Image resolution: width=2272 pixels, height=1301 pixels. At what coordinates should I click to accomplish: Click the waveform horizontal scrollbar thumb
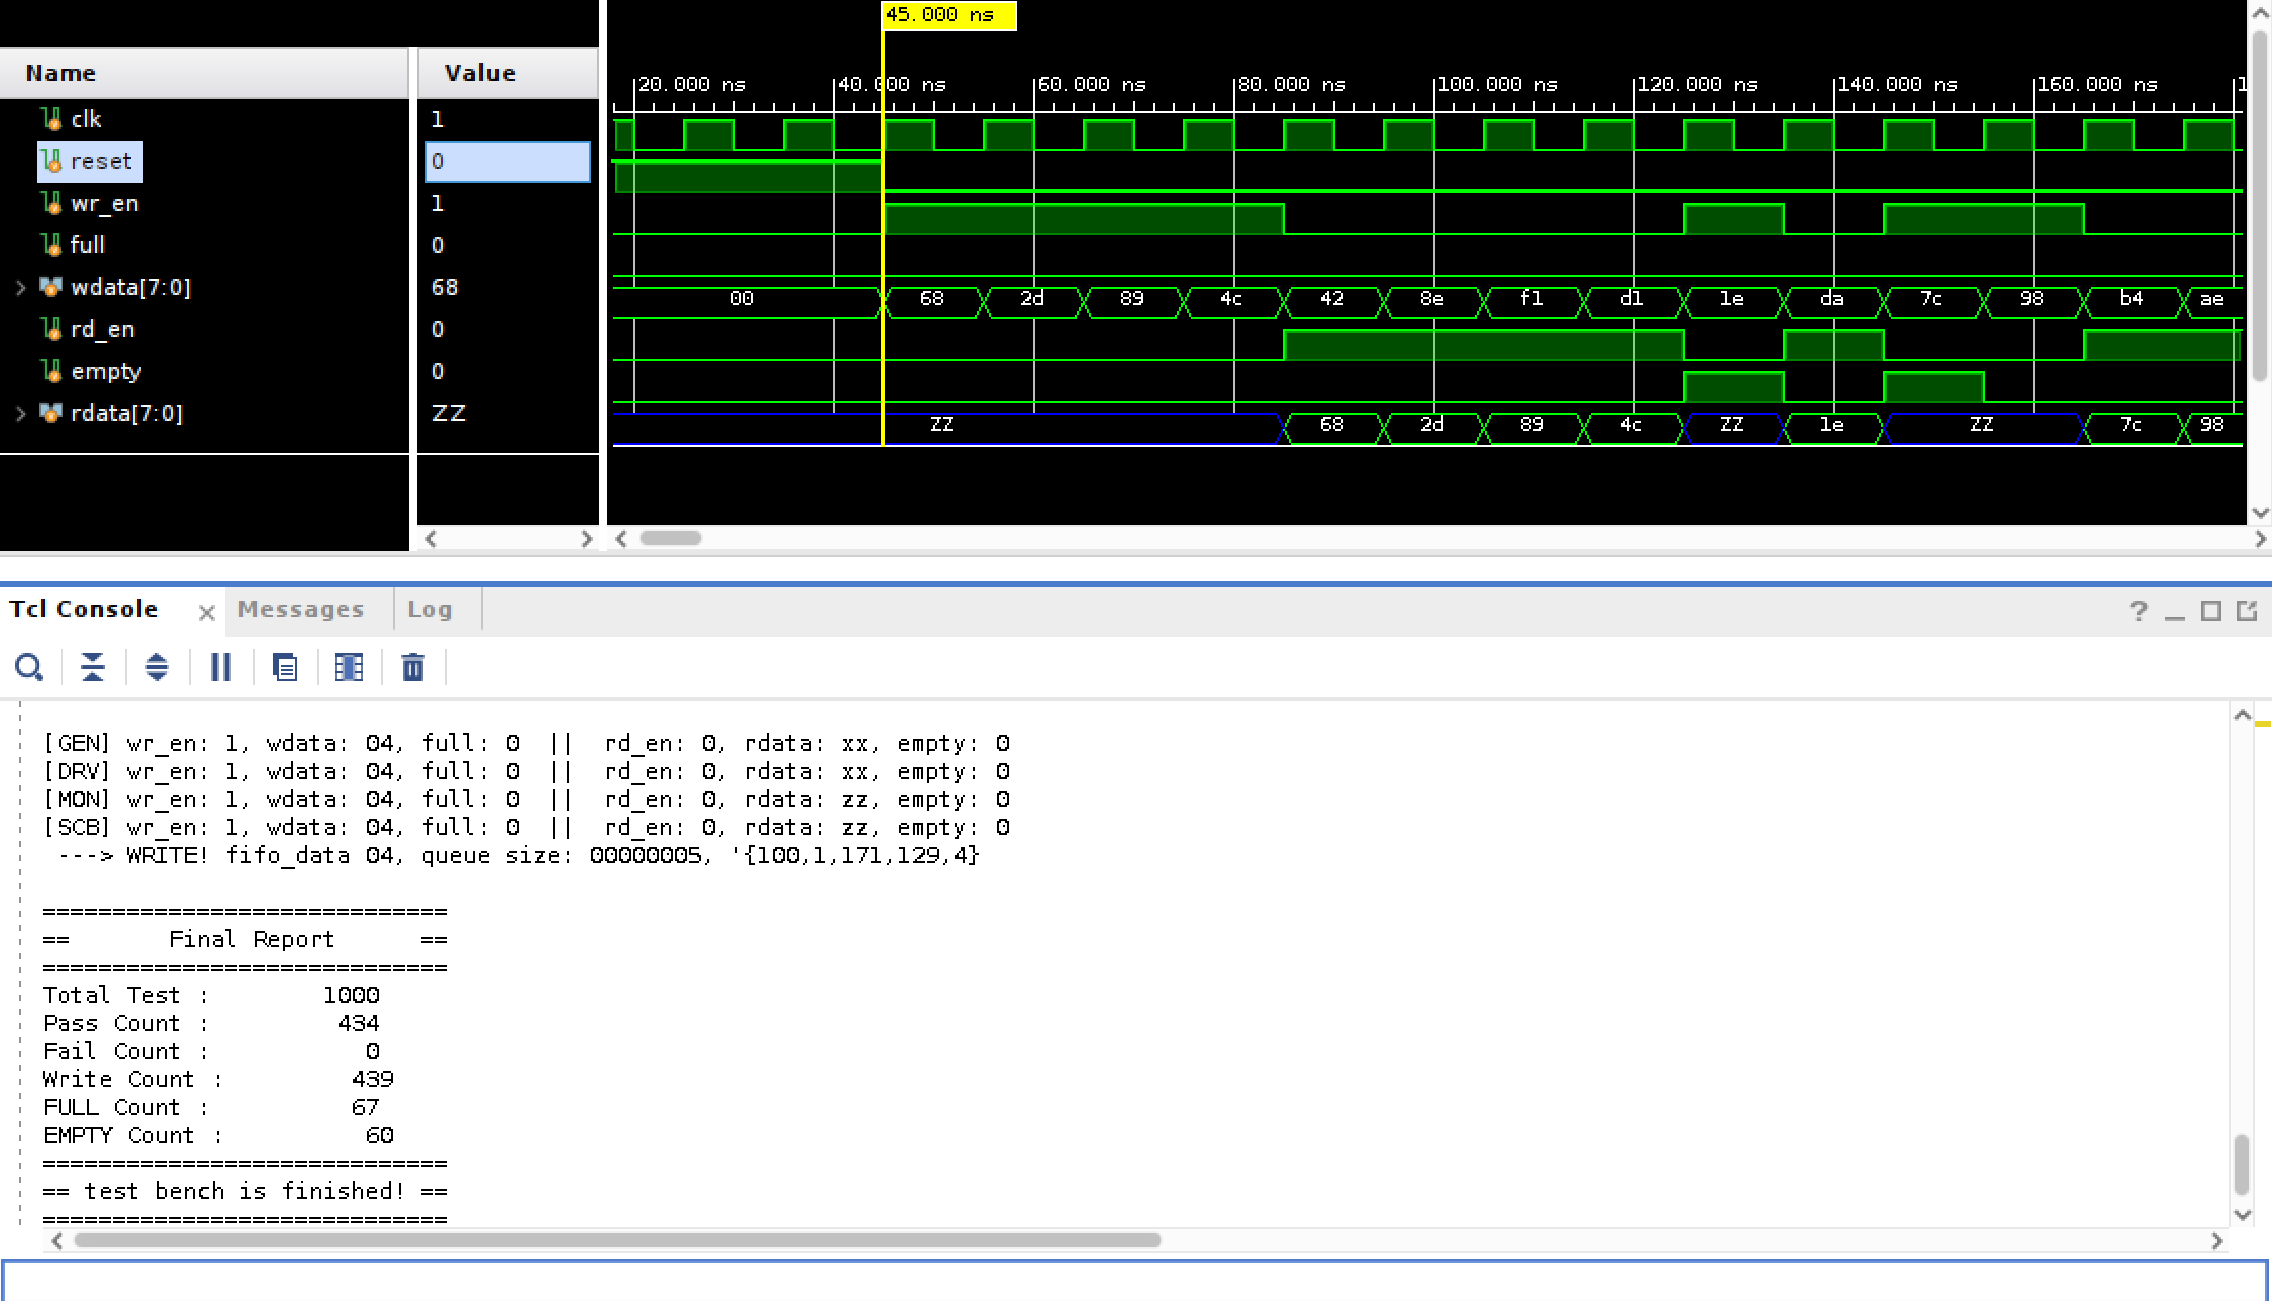point(670,538)
